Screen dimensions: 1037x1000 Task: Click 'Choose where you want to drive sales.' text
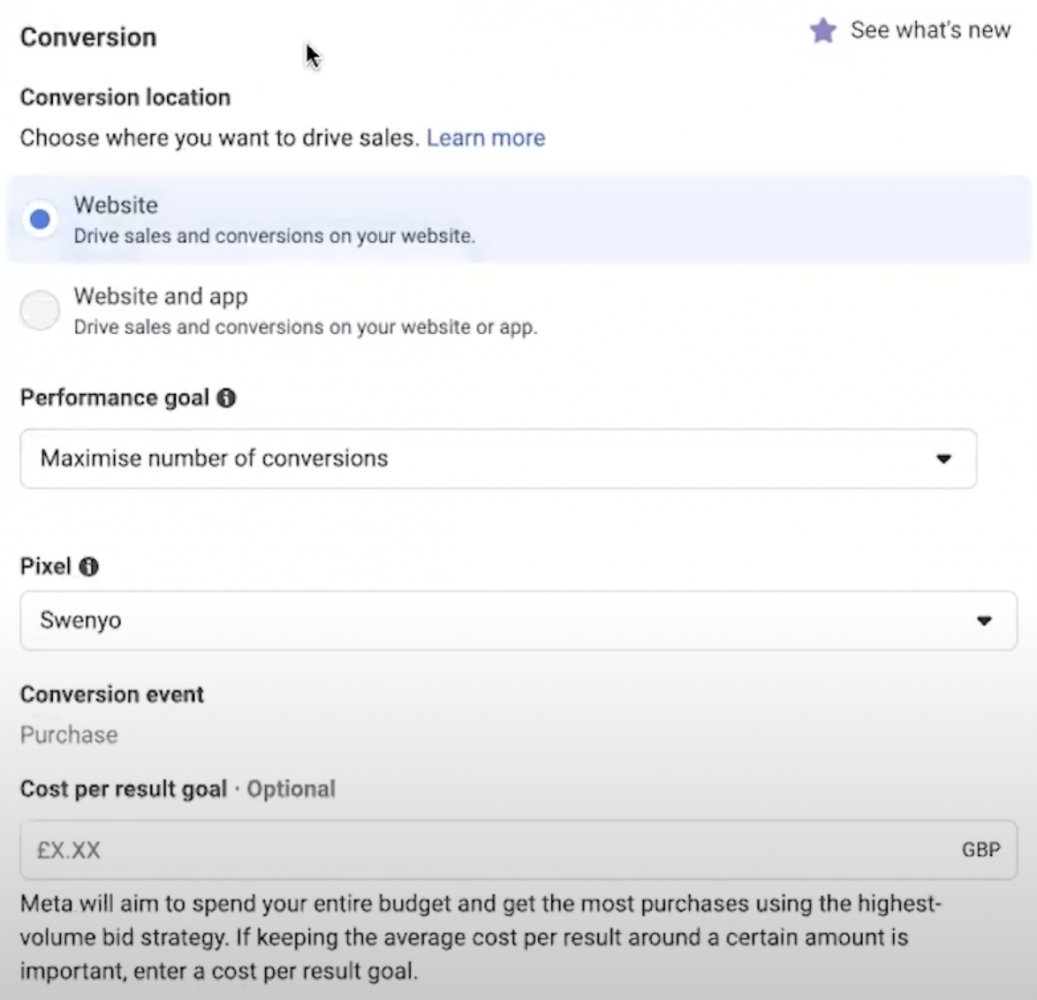(x=220, y=138)
